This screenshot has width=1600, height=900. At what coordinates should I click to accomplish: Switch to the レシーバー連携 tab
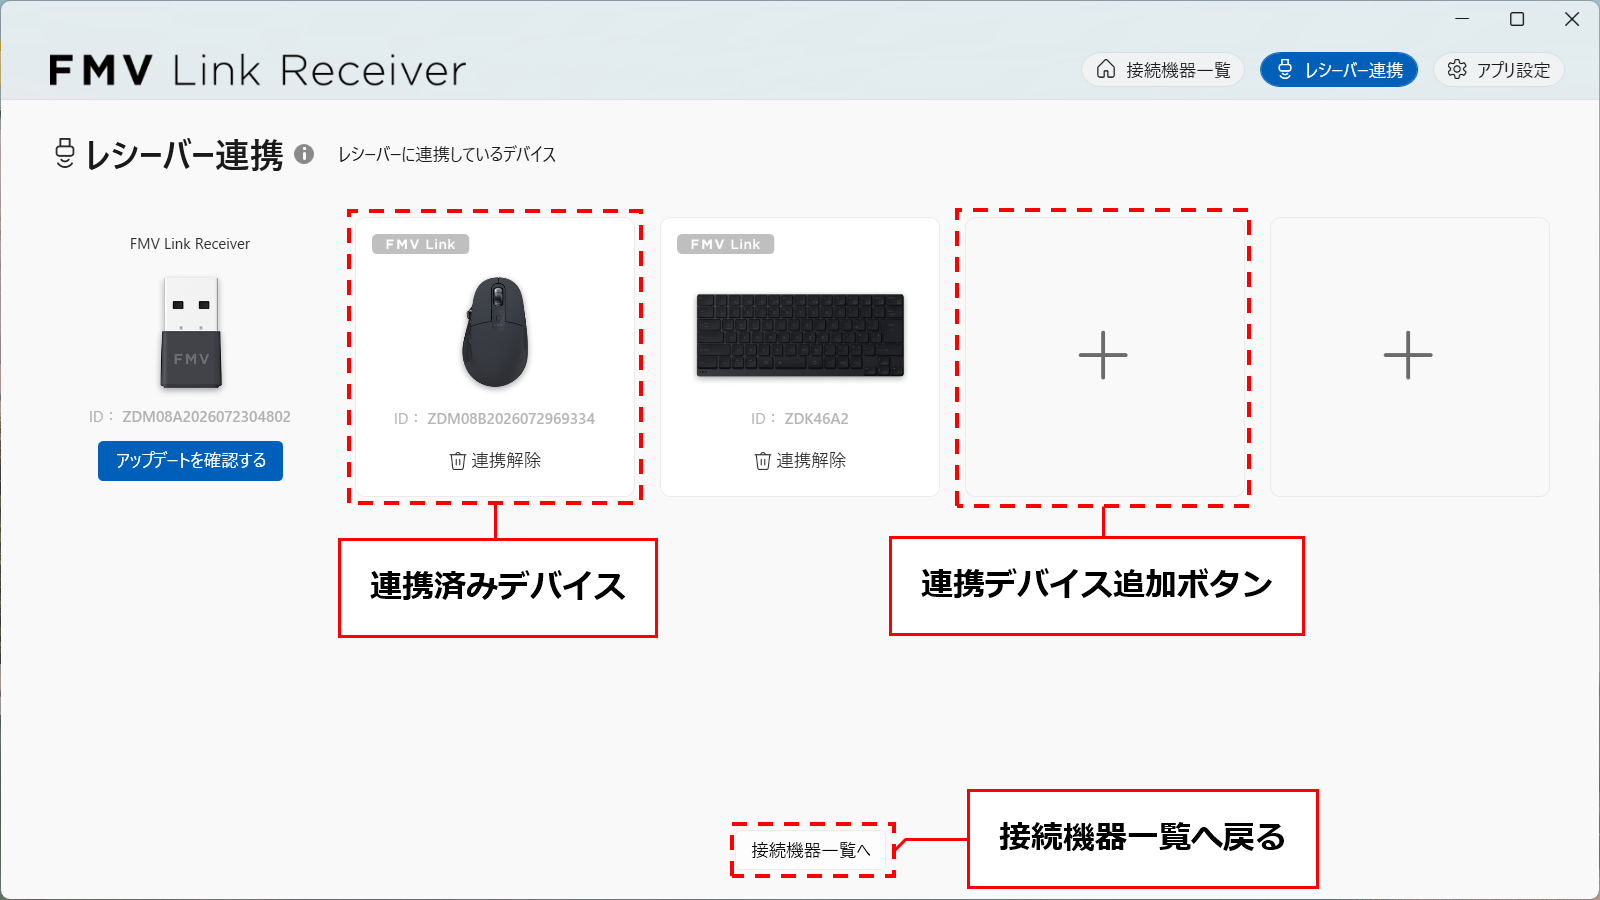tap(1339, 70)
